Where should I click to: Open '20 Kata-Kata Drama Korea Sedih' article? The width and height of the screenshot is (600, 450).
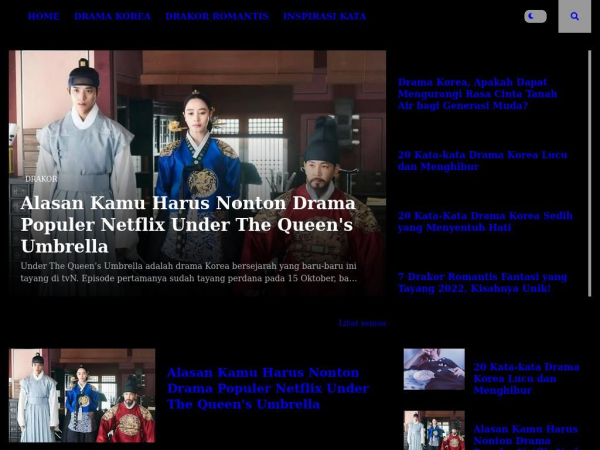click(485, 222)
